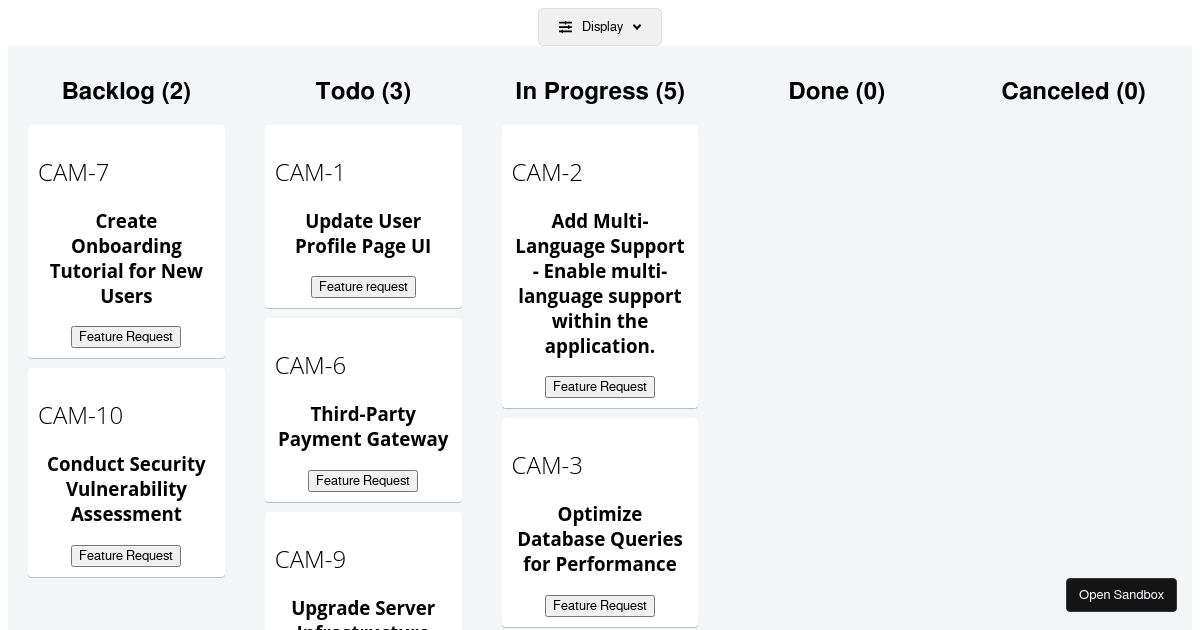The height and width of the screenshot is (630, 1200).
Task: Click the Feature Request label on CAM-2
Action: tap(600, 387)
